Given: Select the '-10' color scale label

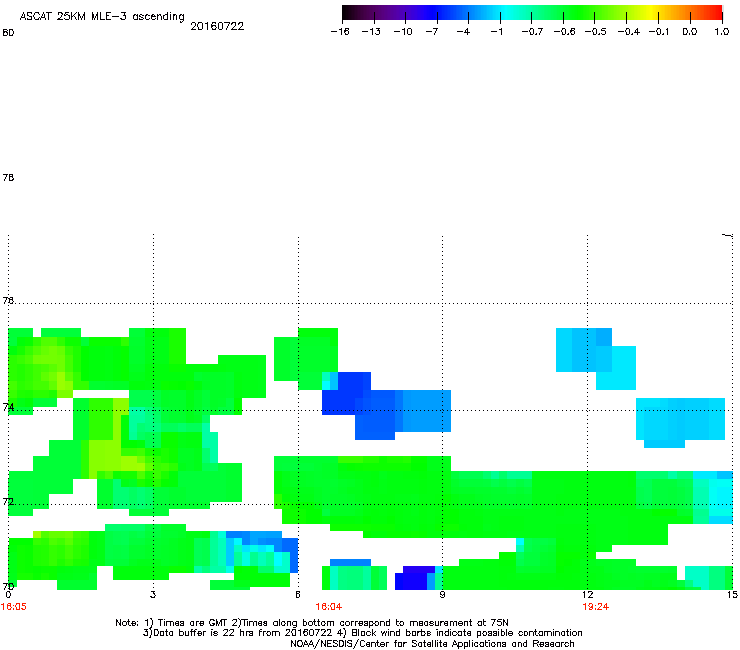Looking at the screenshot, I should (403, 32).
